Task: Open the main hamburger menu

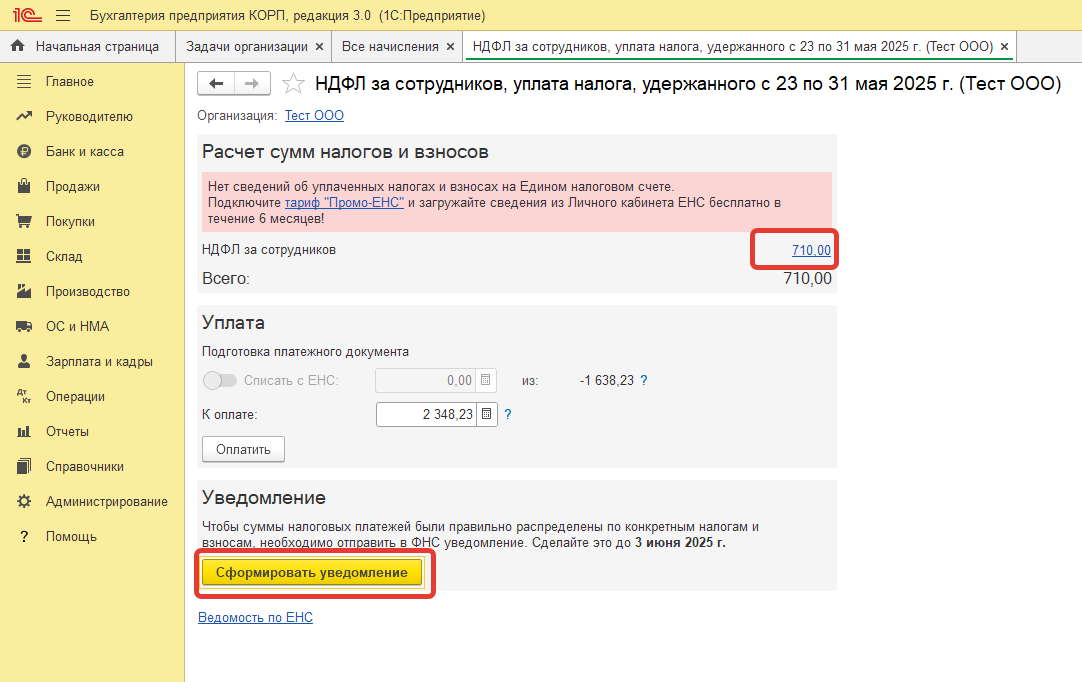Action: coord(63,16)
